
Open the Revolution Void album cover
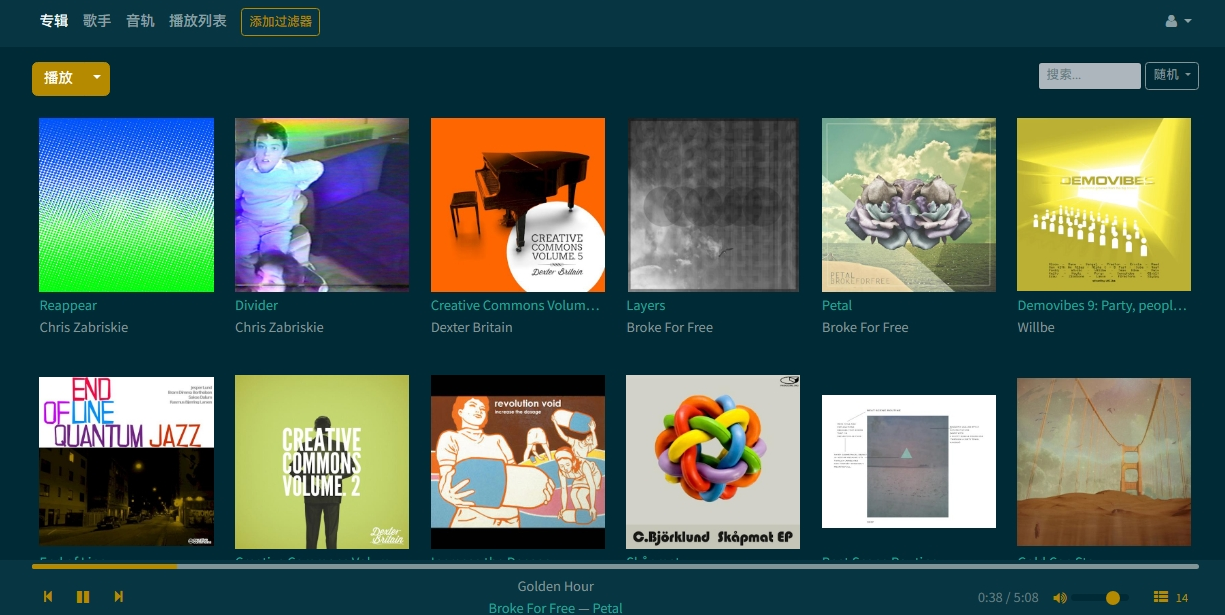[518, 462]
